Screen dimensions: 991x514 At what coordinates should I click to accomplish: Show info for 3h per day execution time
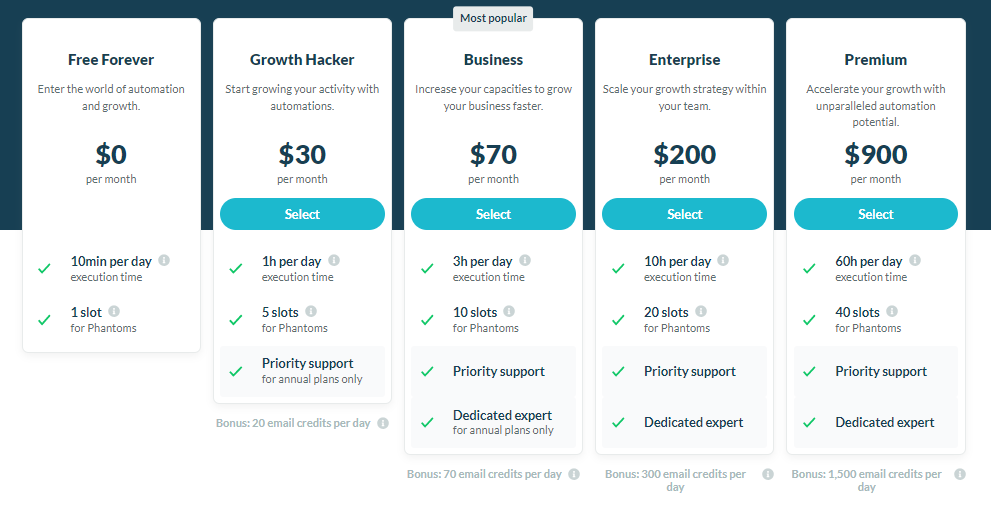525,260
